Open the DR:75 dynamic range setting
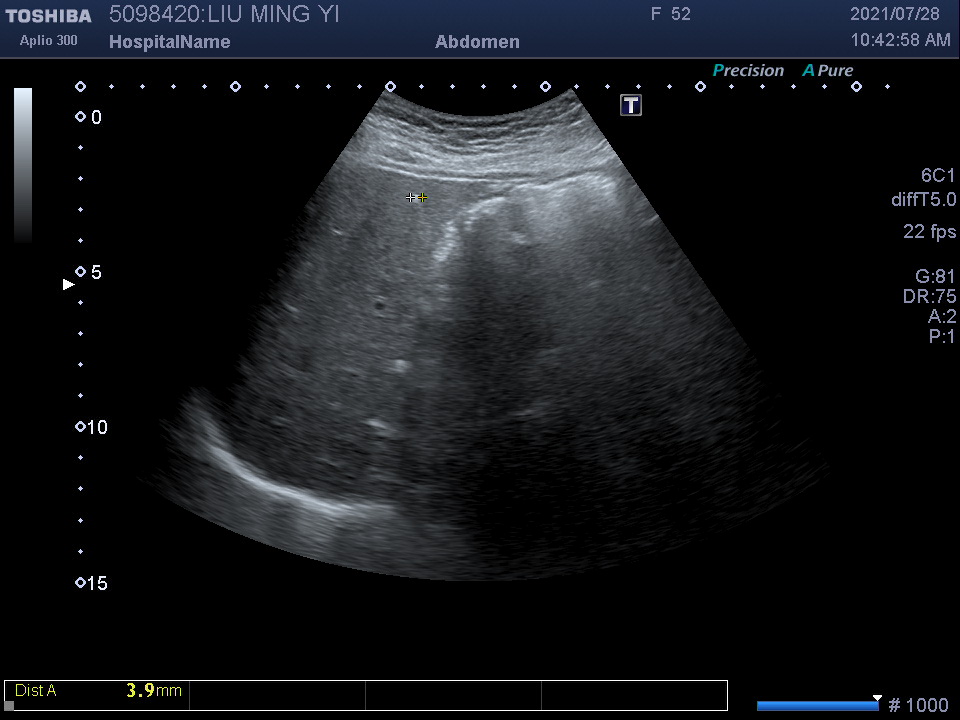Viewport: 960px width, 720px height. 929,297
